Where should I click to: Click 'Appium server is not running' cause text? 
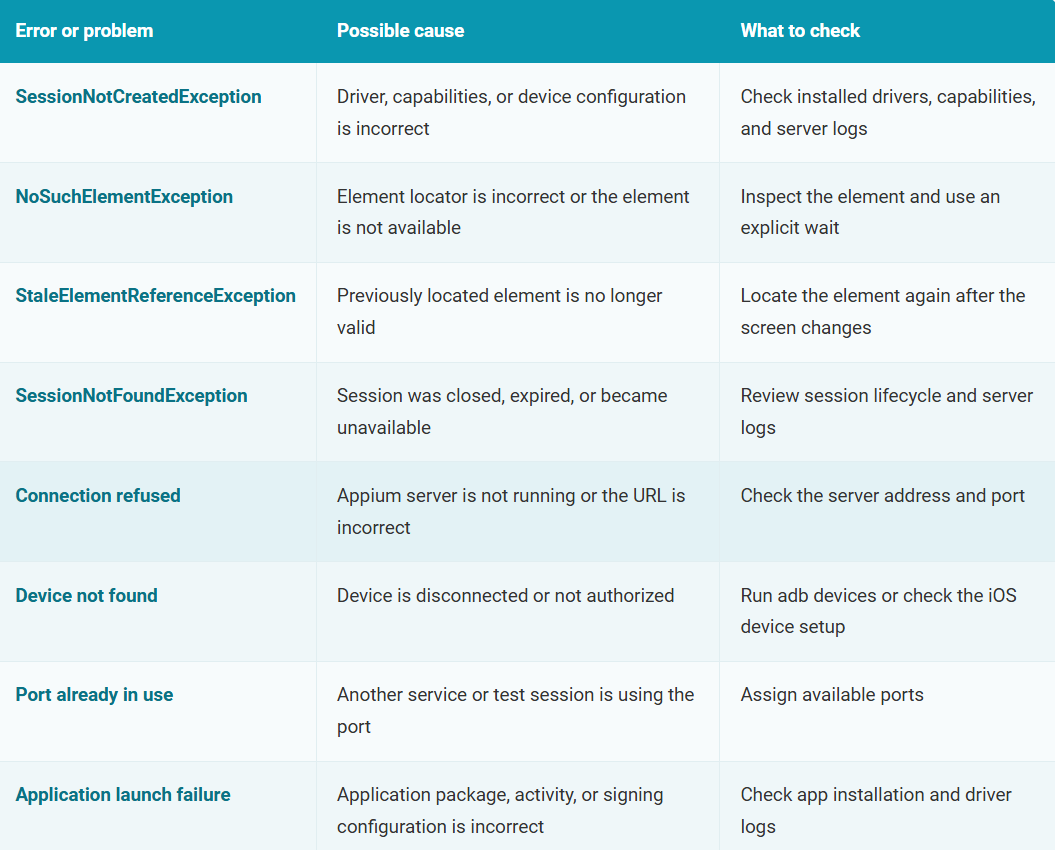511,511
